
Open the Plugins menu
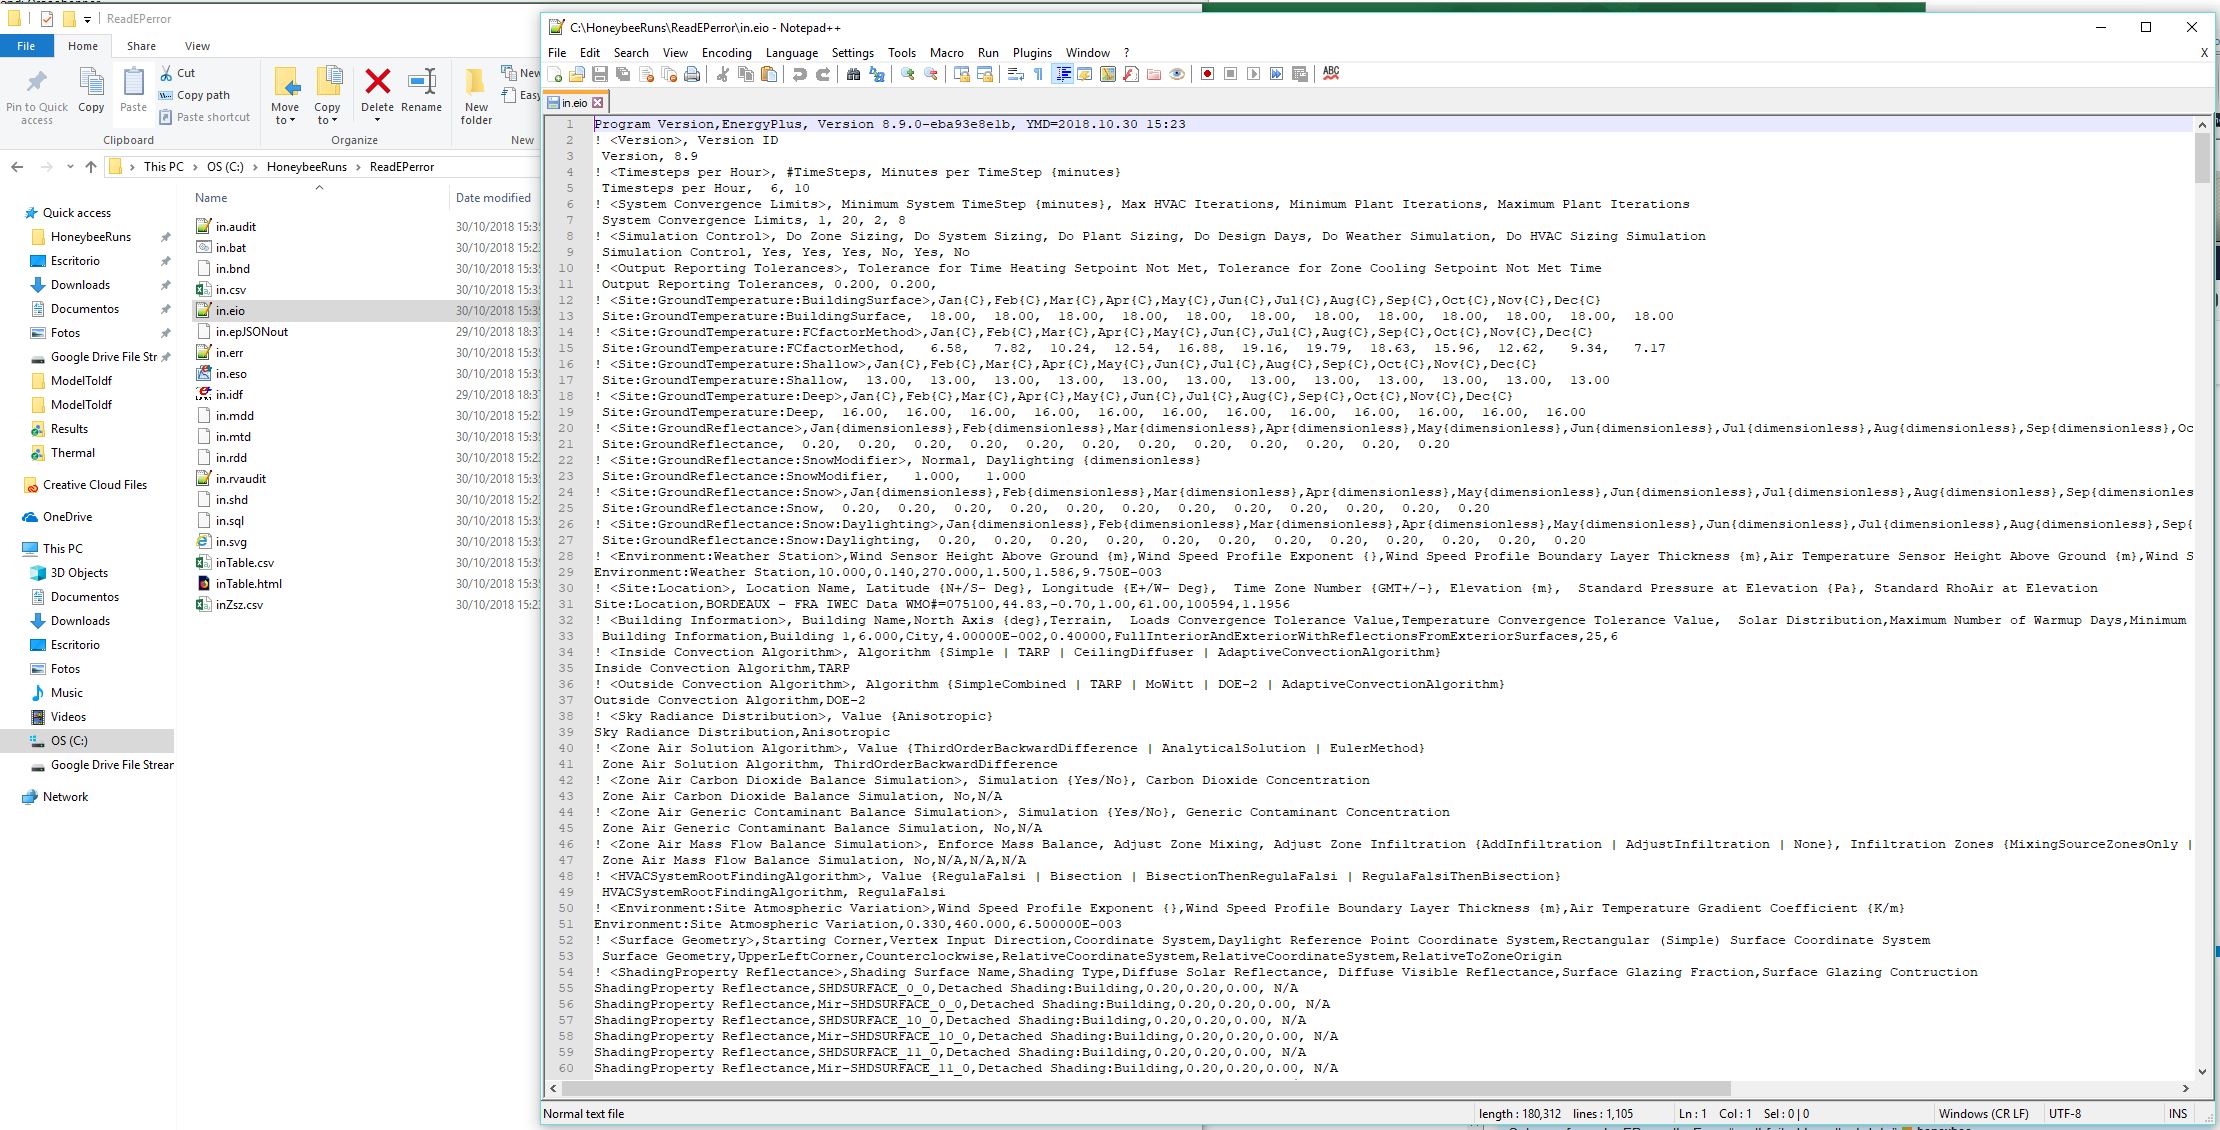(1031, 53)
